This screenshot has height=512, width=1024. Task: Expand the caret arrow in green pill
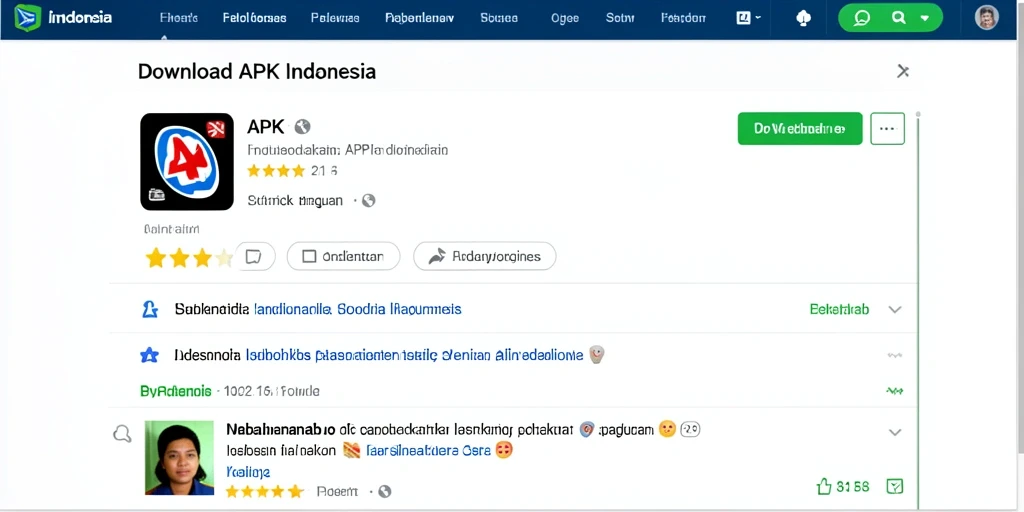(925, 19)
